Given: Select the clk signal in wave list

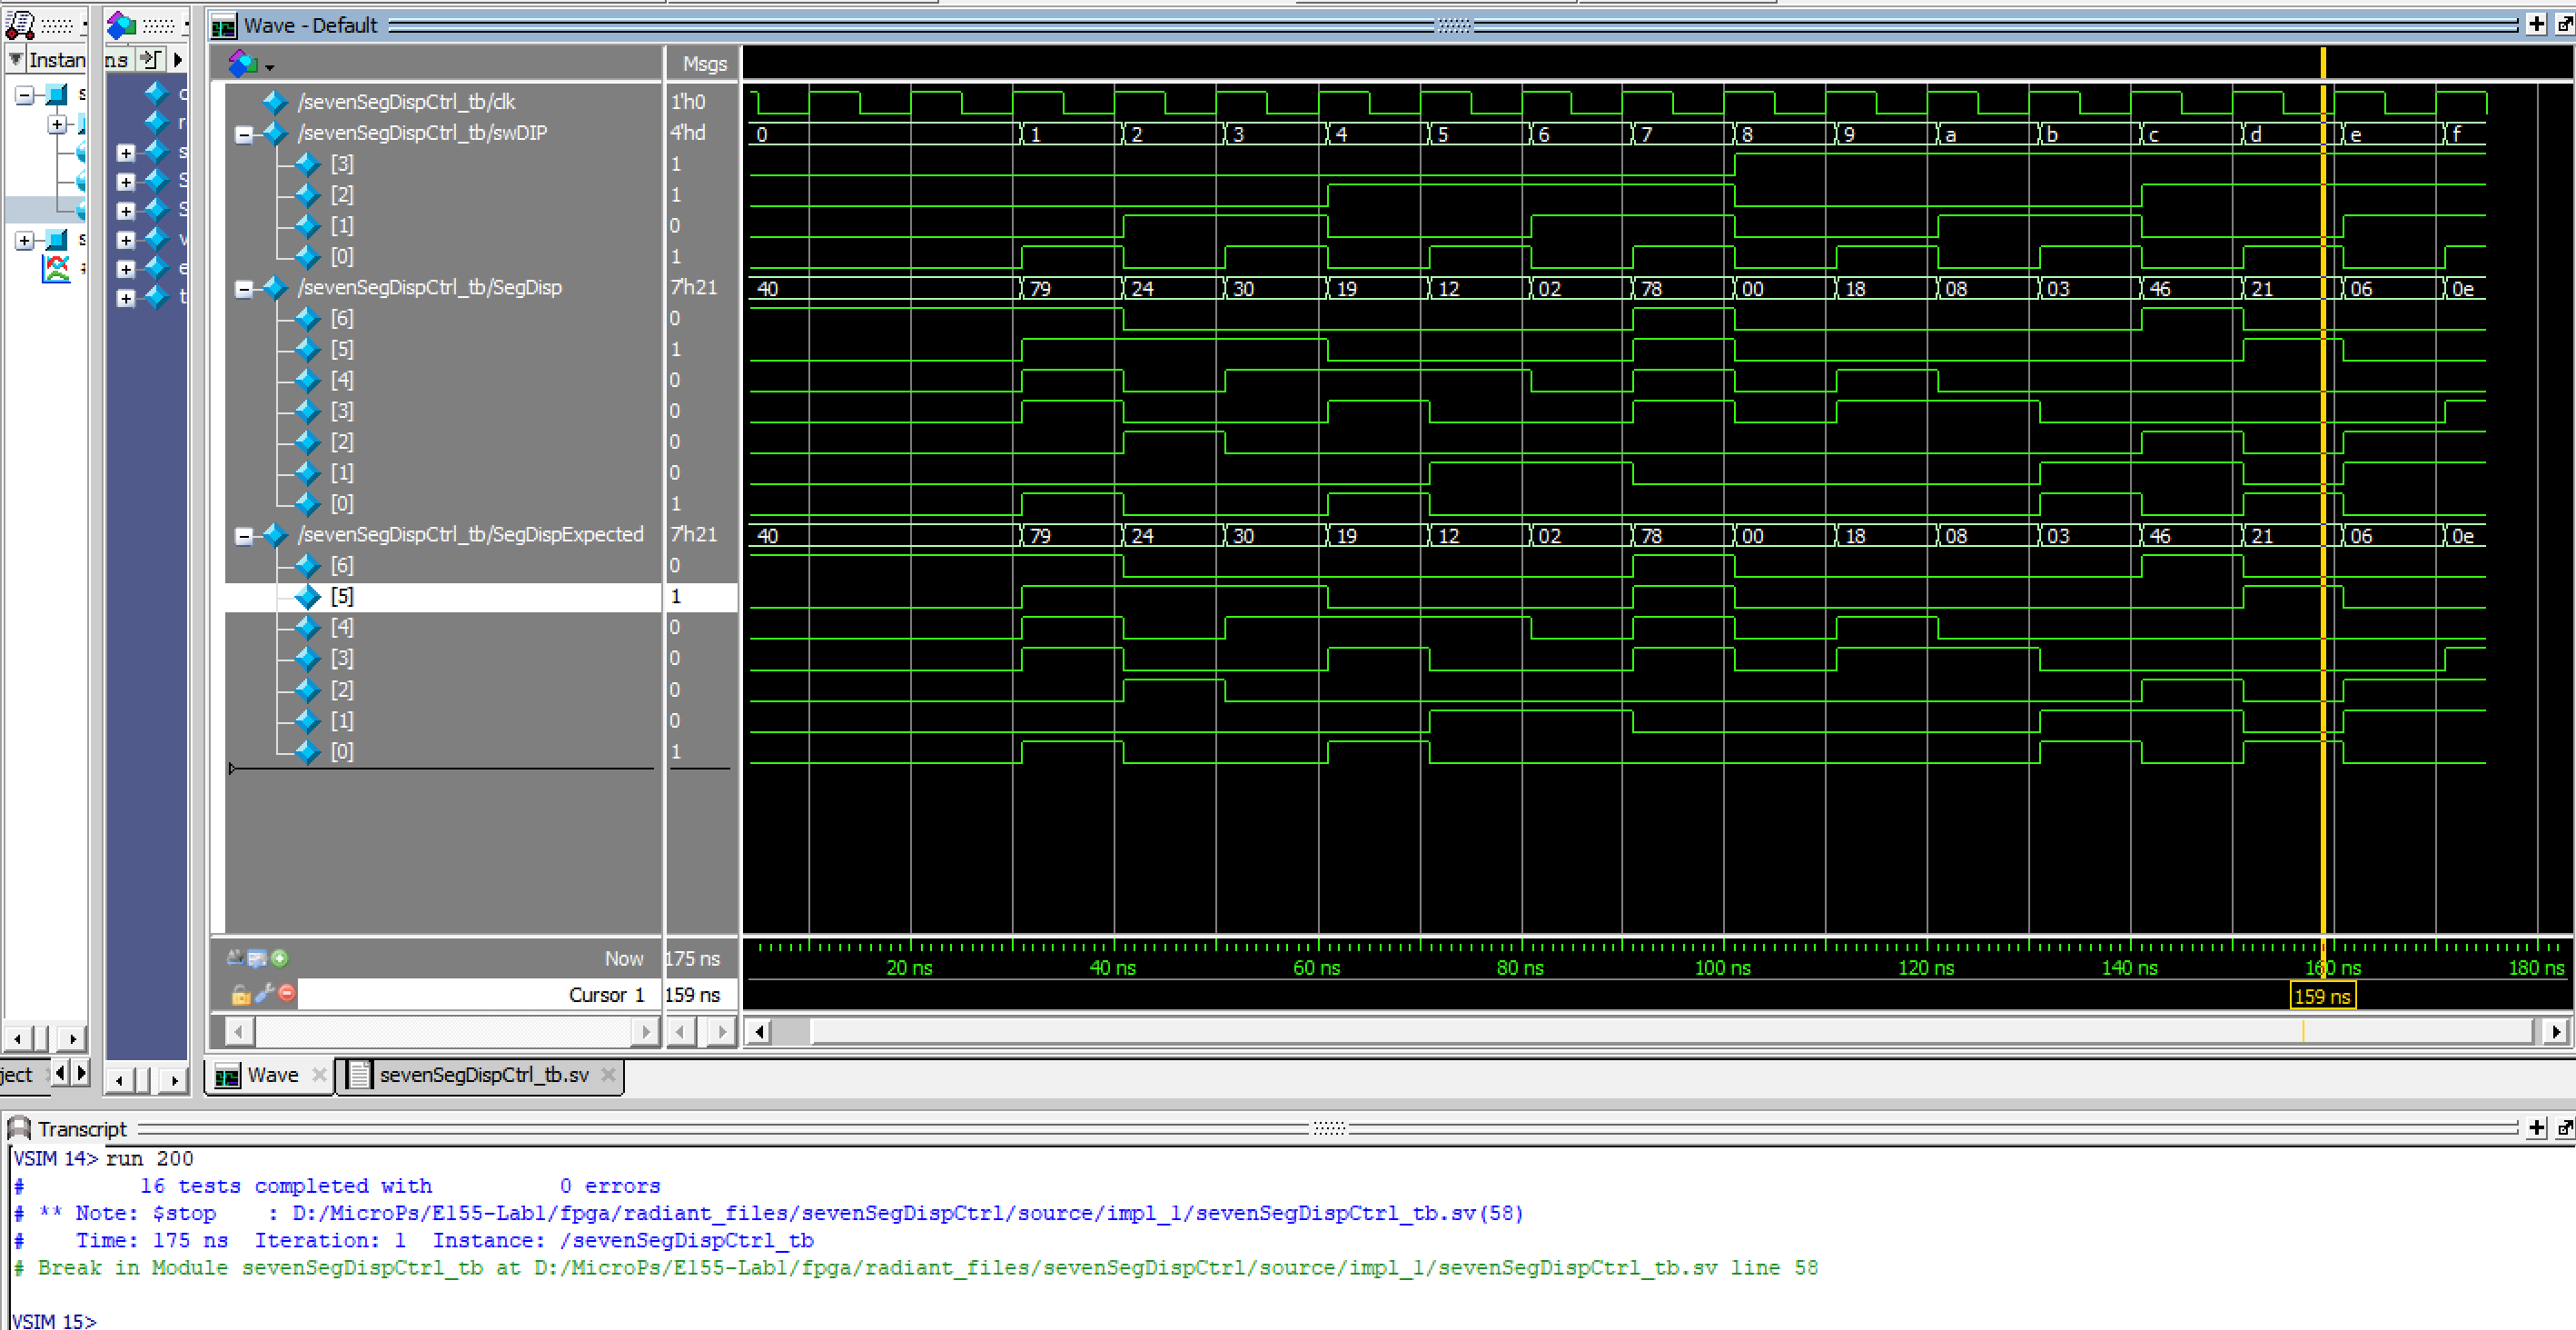Looking at the screenshot, I should [x=406, y=102].
